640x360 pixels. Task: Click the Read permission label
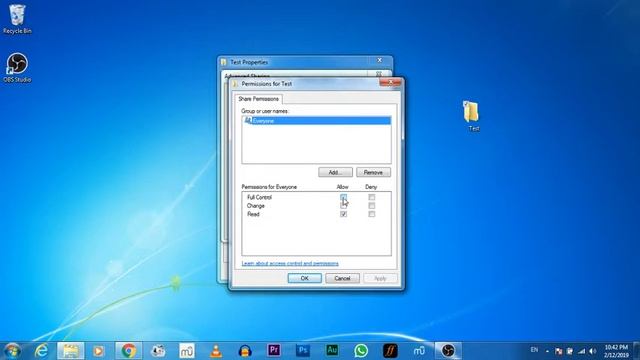tap(253, 214)
